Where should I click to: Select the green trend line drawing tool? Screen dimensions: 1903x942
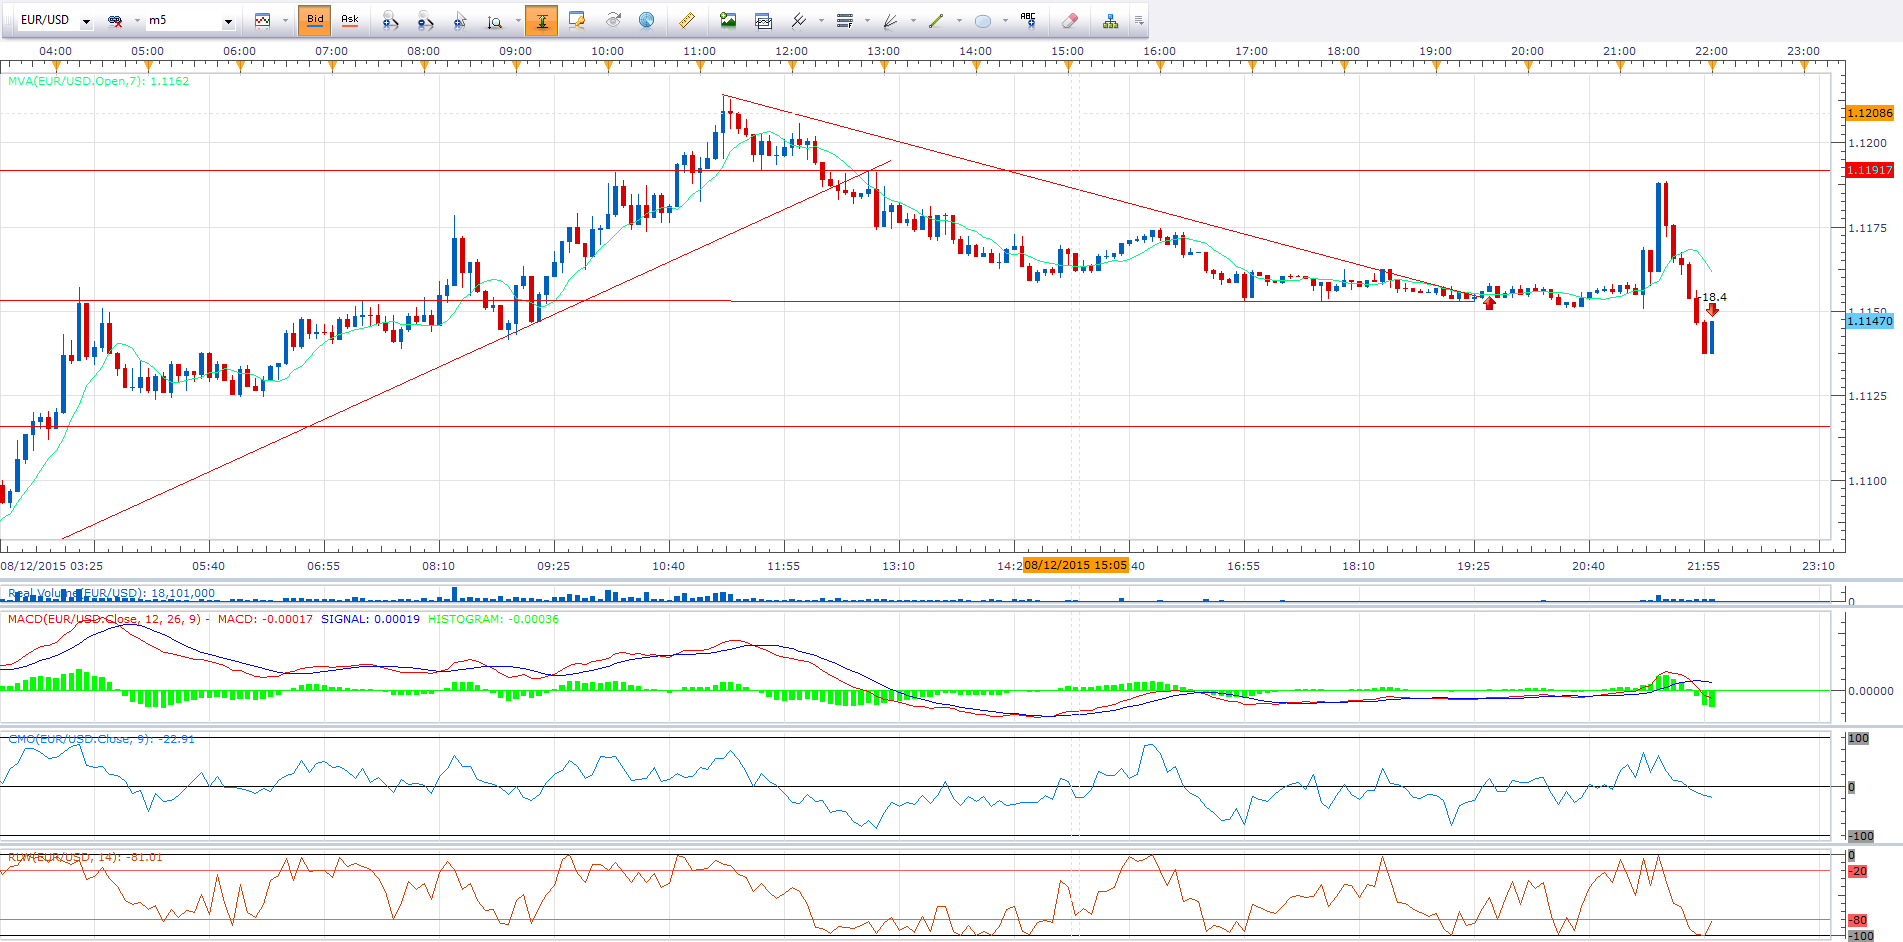(937, 21)
